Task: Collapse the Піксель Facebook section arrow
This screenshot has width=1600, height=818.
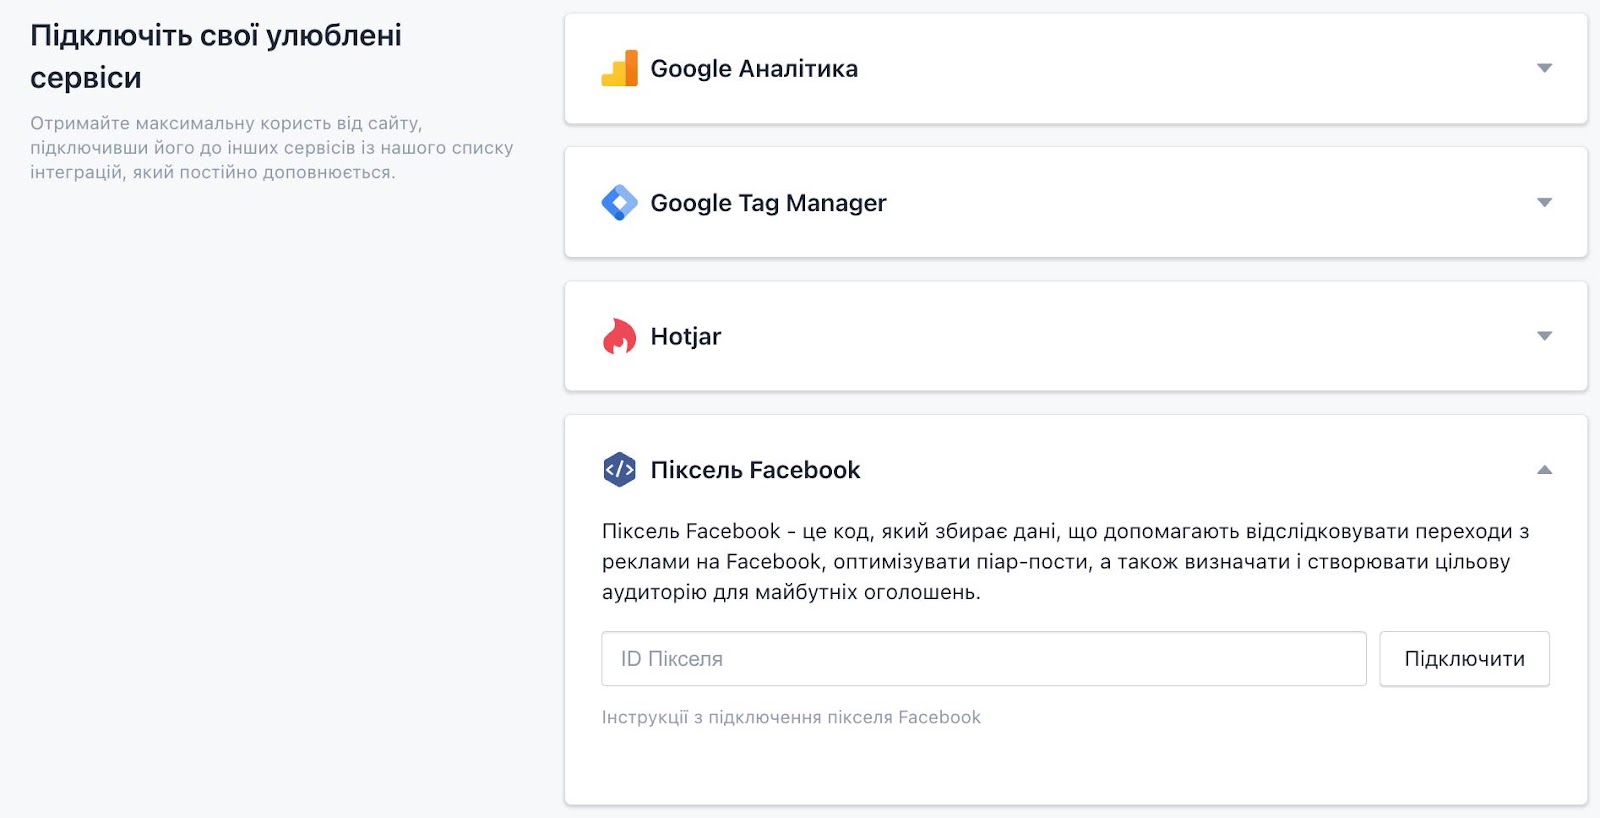Action: 1544,469
